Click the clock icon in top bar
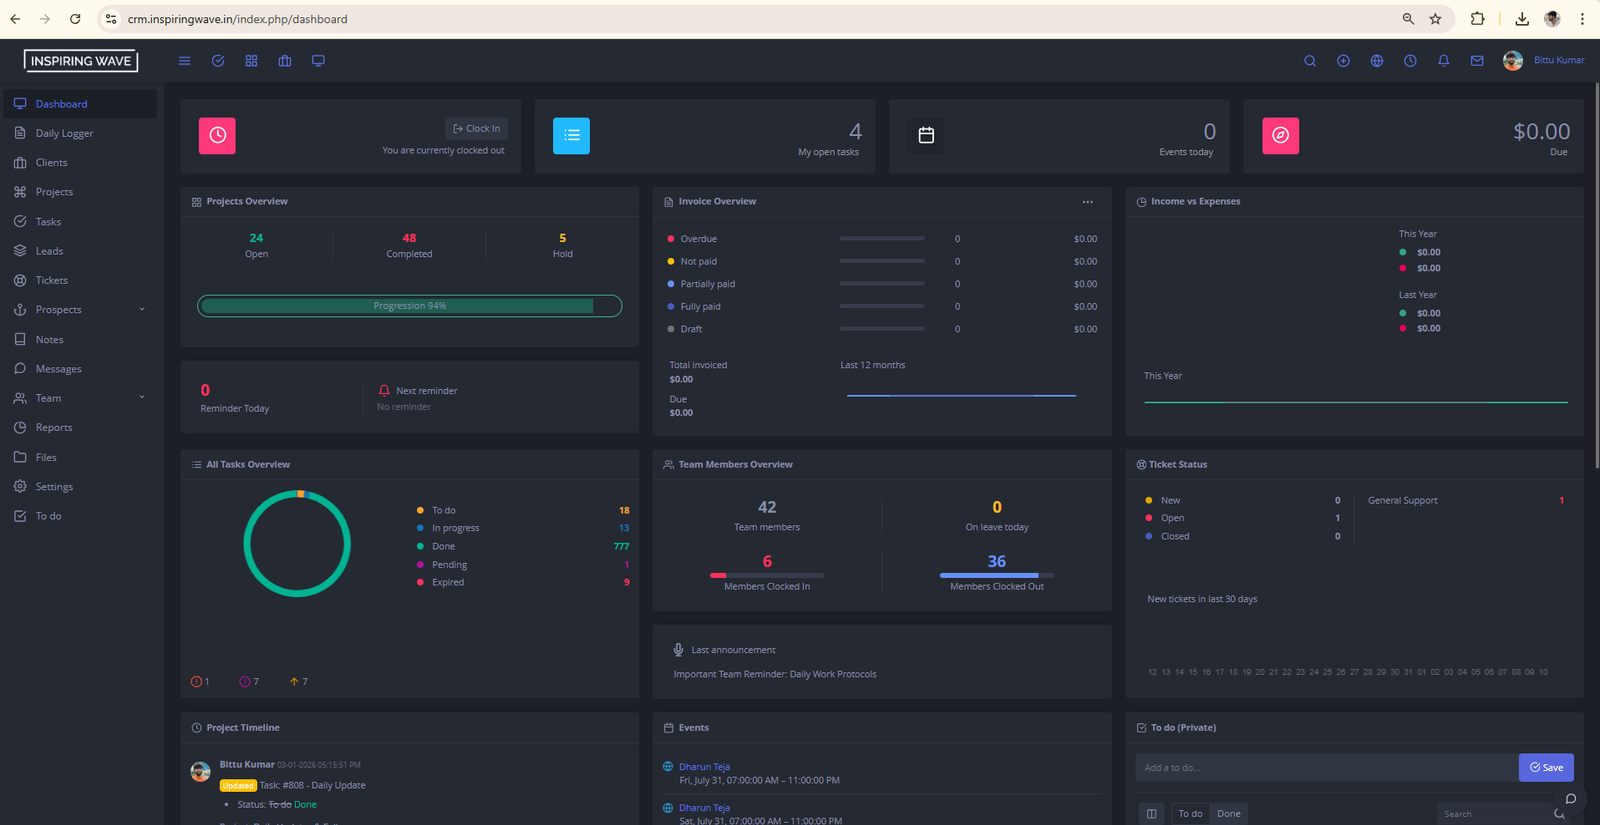This screenshot has height=825, width=1600. click(1410, 61)
